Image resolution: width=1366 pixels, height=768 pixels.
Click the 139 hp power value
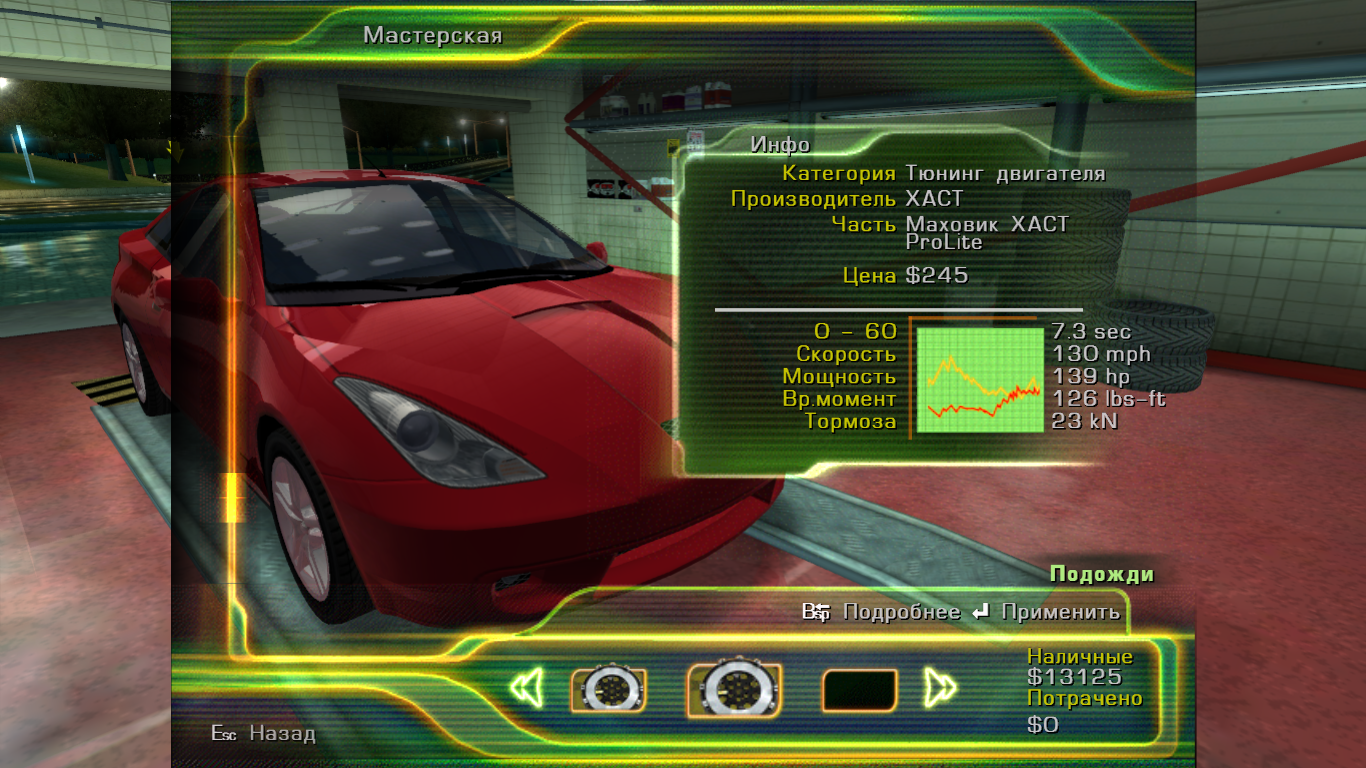[x=1091, y=376]
